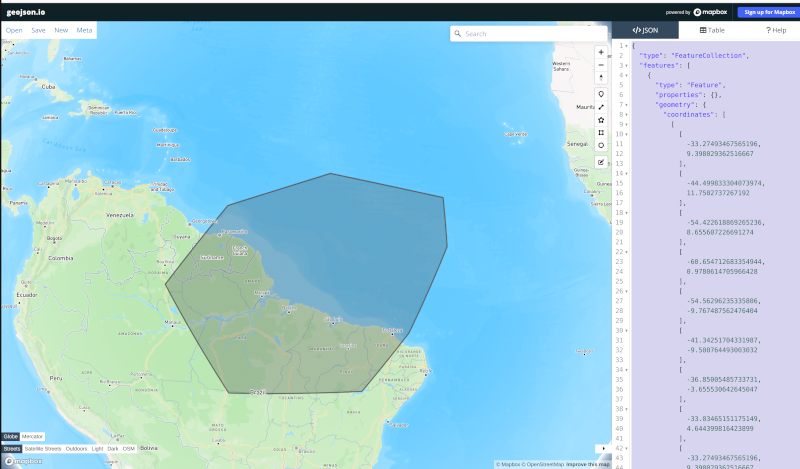Zoom out of the map

point(601,65)
